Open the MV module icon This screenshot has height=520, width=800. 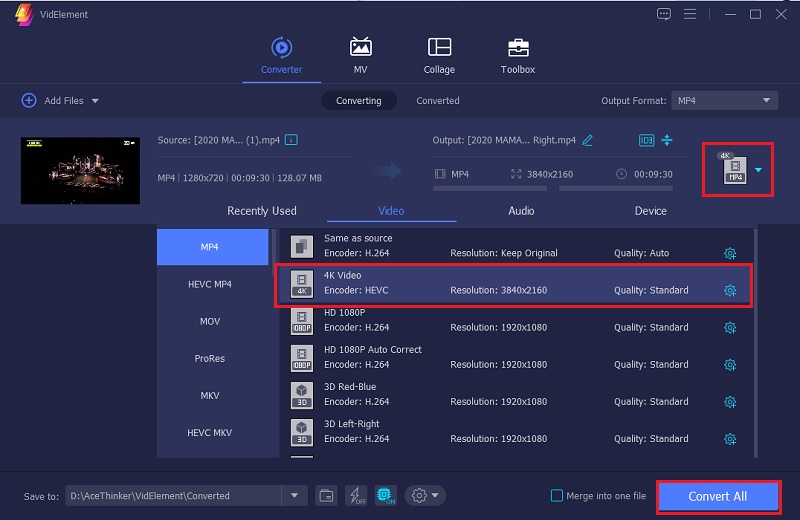coord(360,47)
